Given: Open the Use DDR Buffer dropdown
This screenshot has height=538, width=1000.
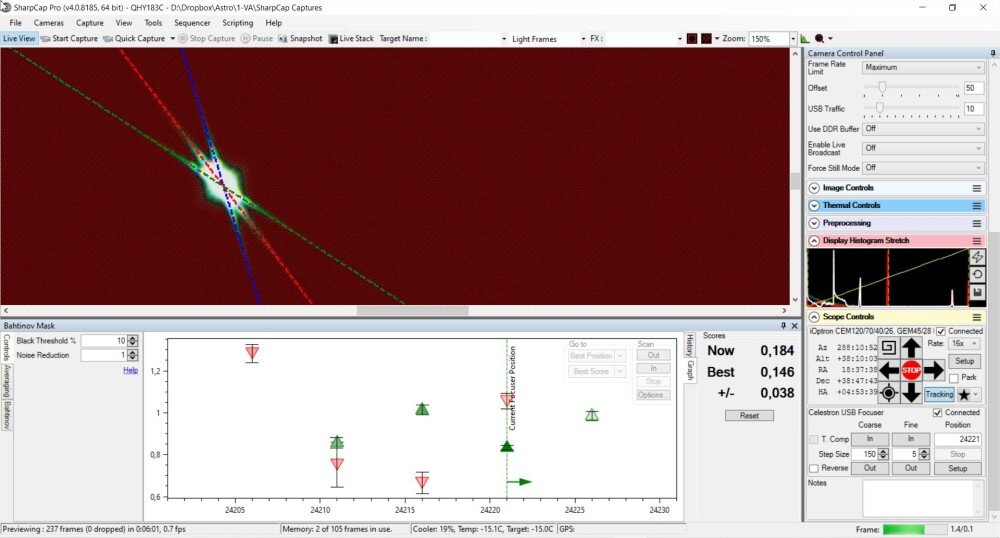Looking at the screenshot, I should pyautogui.click(x=923, y=129).
